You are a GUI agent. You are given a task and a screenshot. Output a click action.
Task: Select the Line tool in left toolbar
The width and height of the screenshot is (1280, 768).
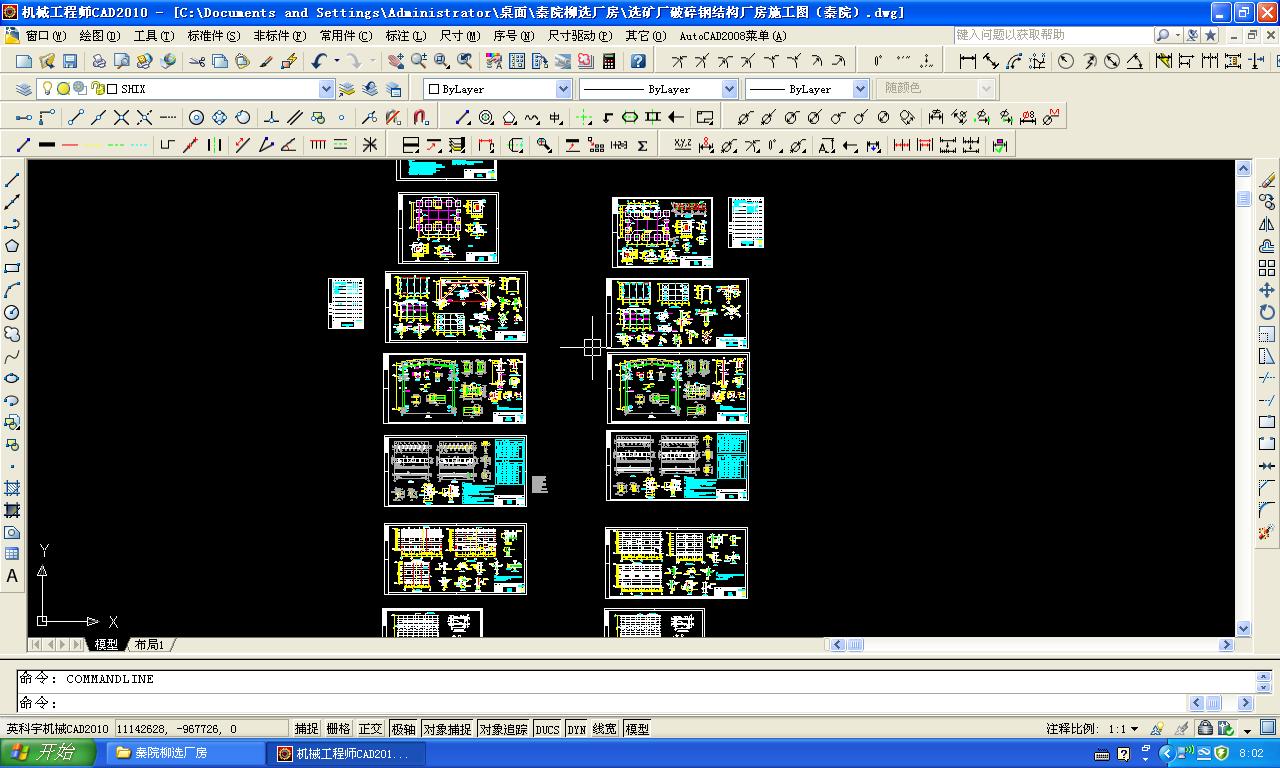point(12,180)
